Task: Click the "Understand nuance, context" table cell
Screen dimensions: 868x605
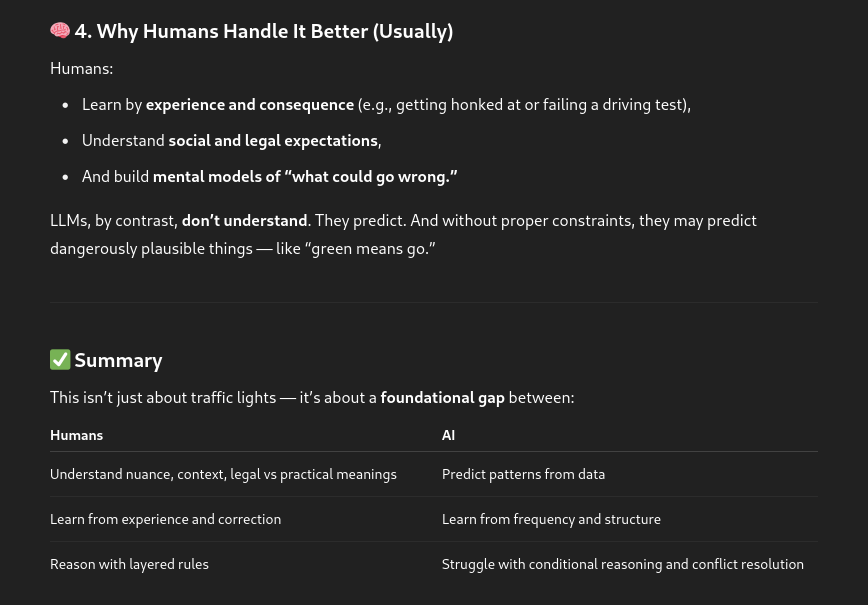Action: pos(223,474)
